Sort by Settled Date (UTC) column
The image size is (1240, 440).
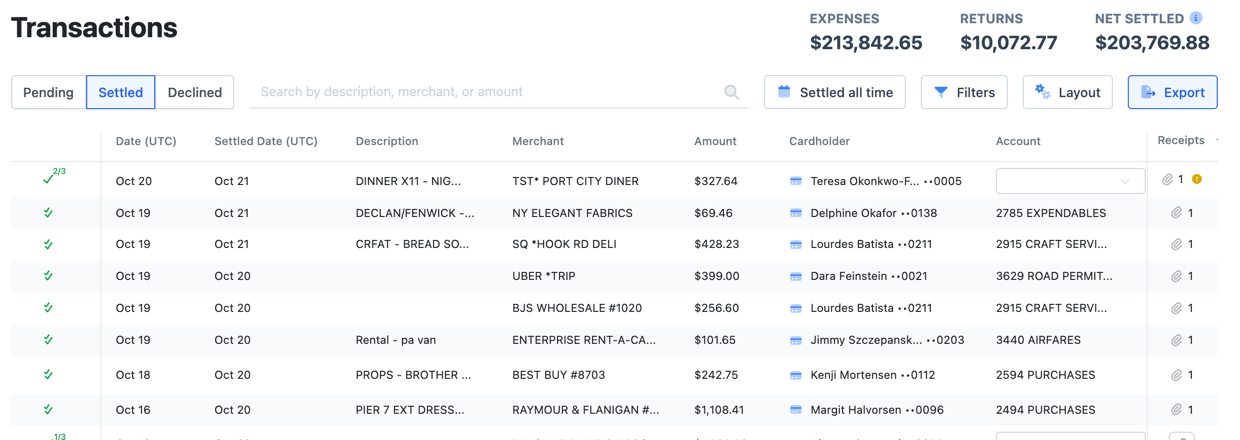tap(266, 141)
